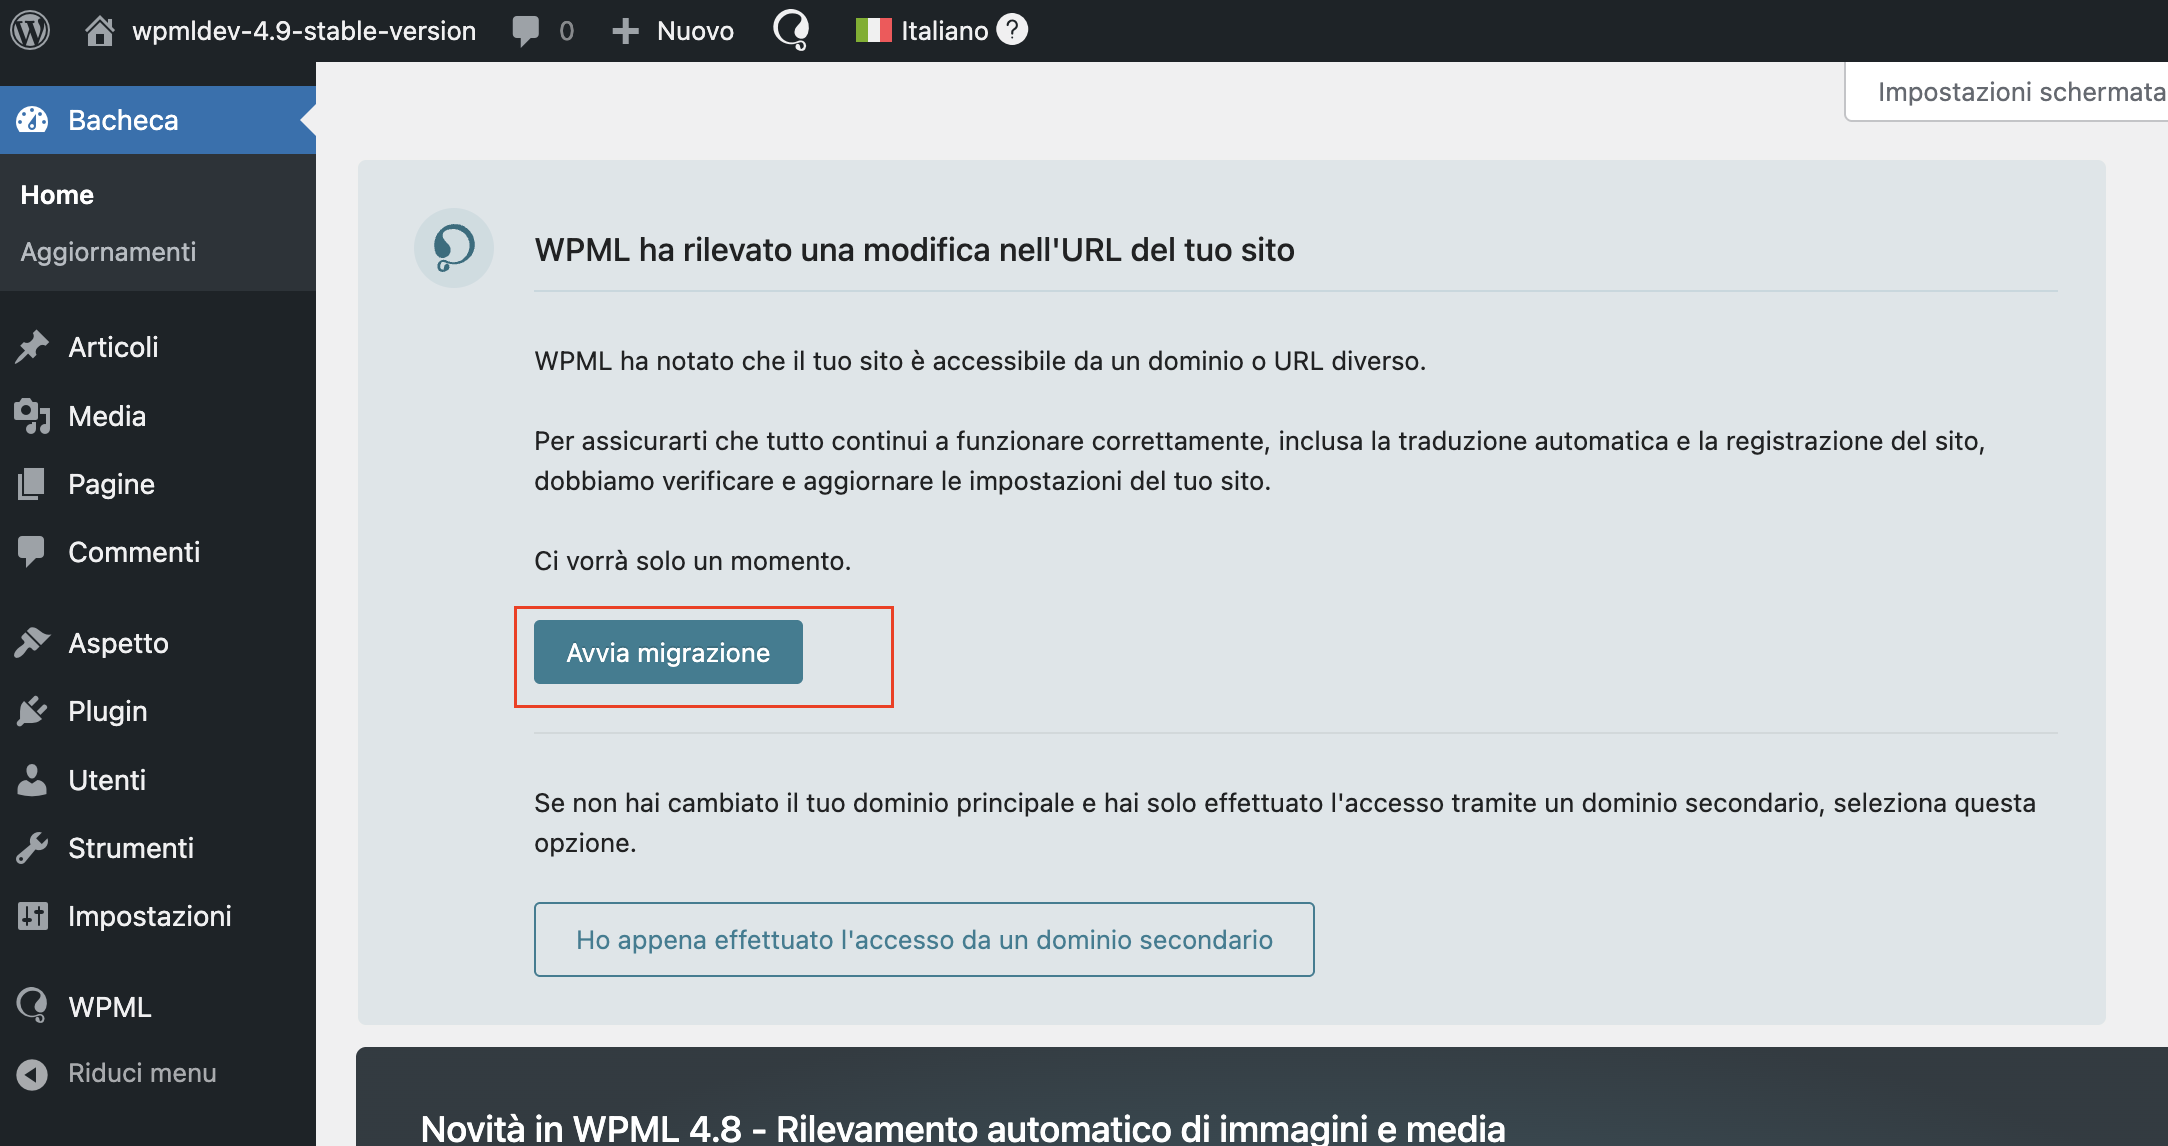This screenshot has height=1146, width=2168.
Task: Click the Articoli pin icon
Action: pyautogui.click(x=32, y=347)
